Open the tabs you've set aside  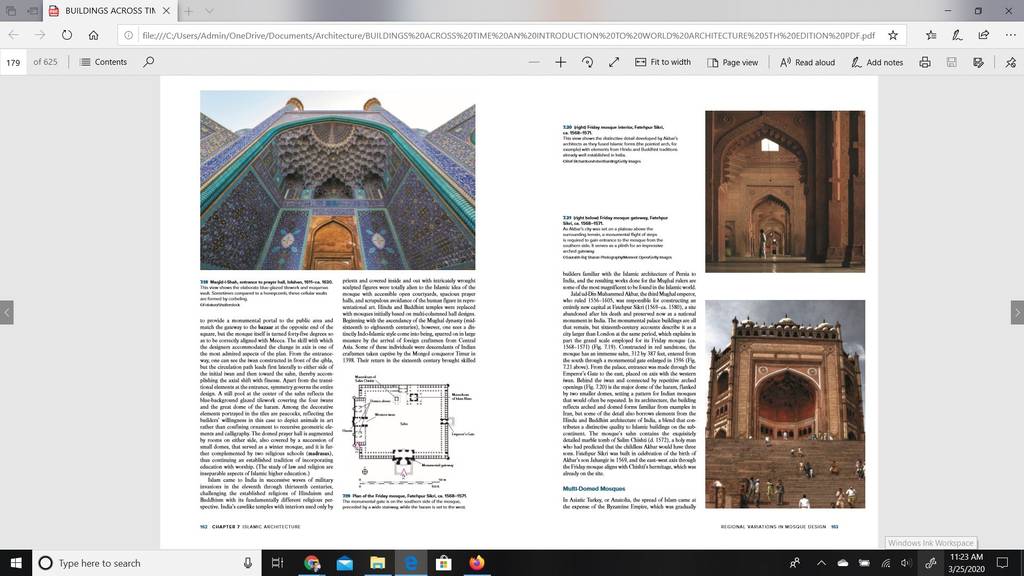(10, 10)
